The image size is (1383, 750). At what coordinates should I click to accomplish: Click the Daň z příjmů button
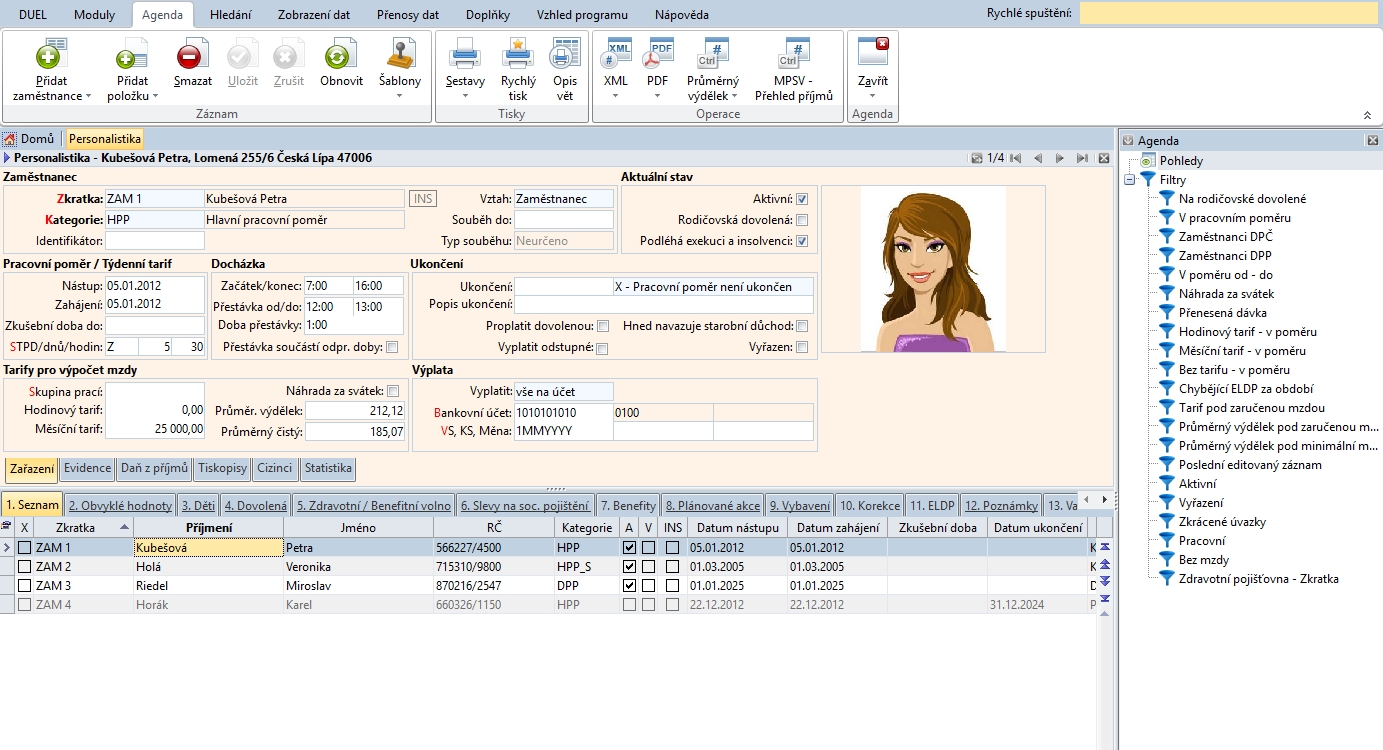coord(154,468)
